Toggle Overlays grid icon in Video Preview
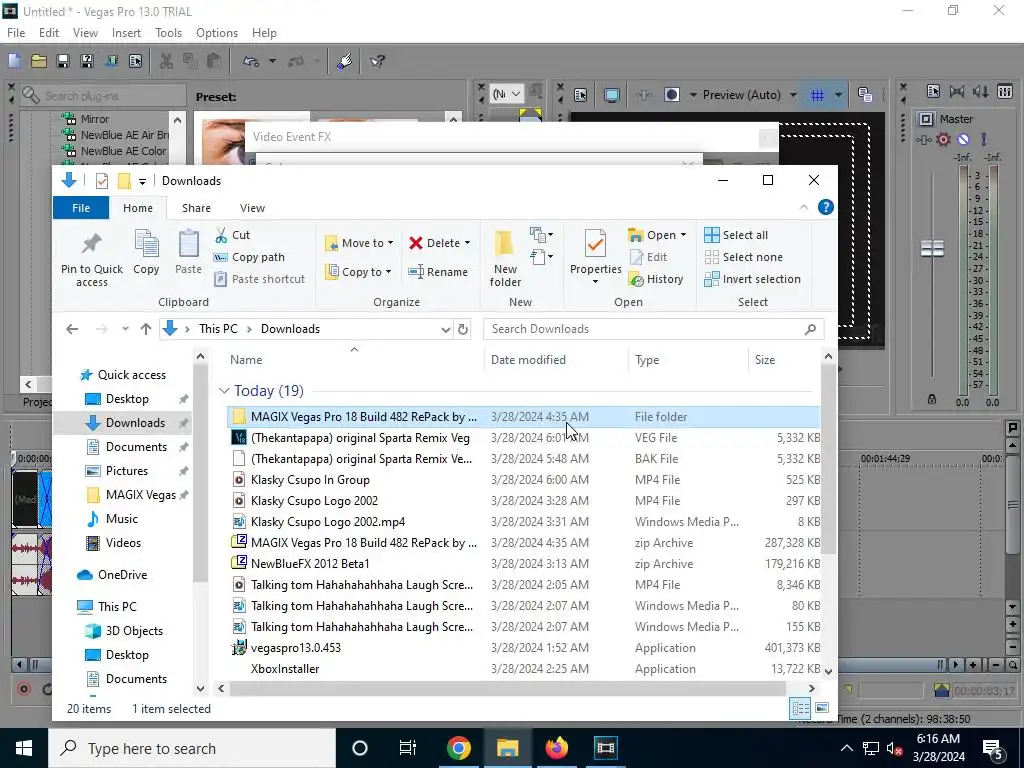The width and height of the screenshot is (1024, 768). click(817, 95)
